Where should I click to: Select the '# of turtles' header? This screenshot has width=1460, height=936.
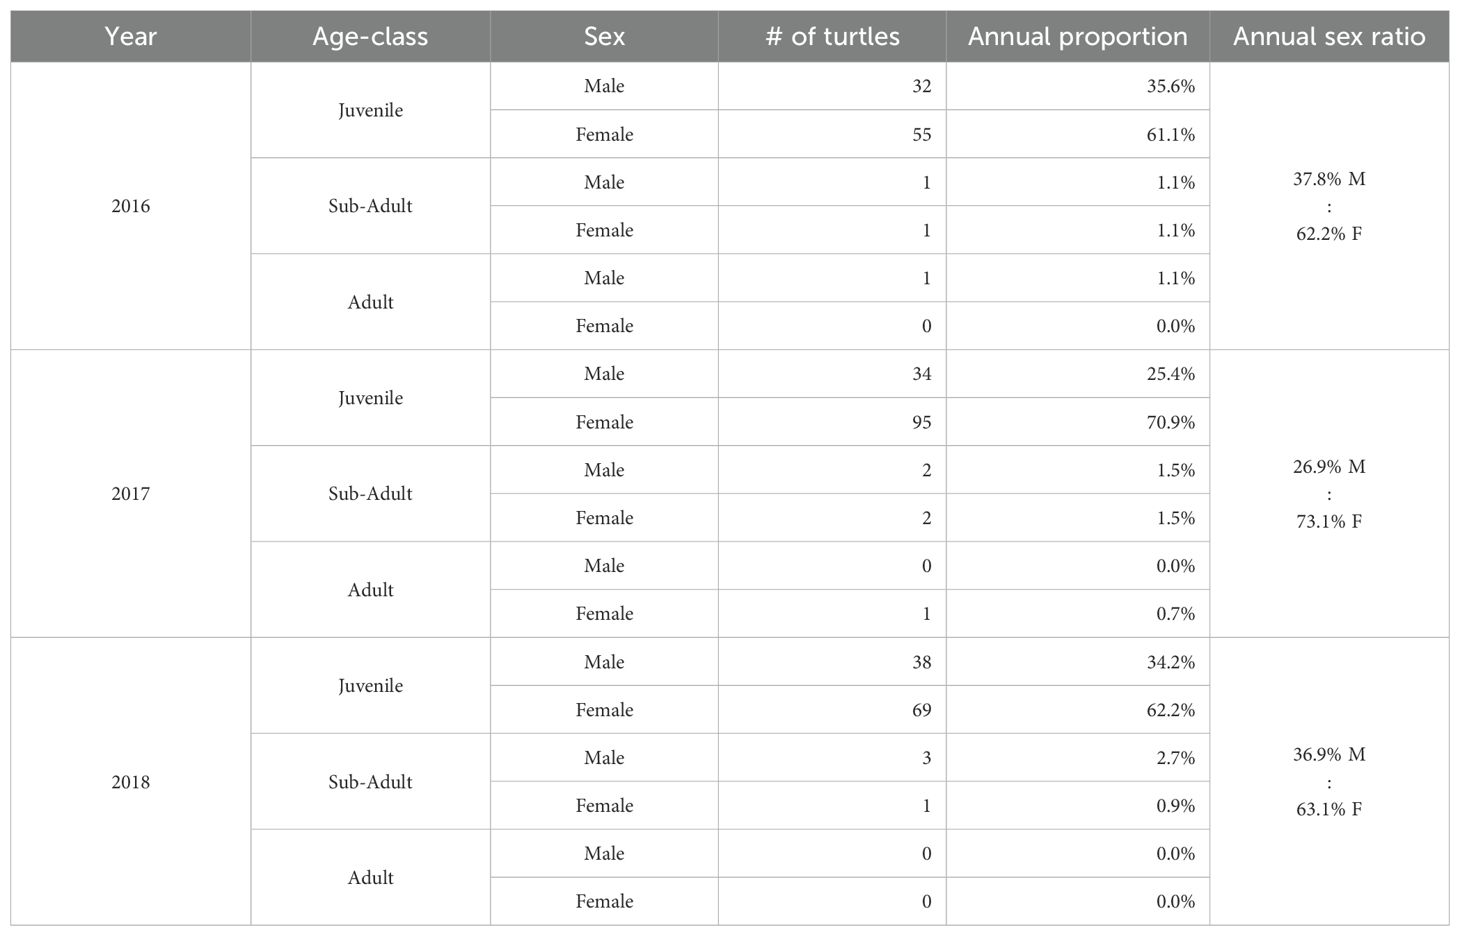click(832, 37)
